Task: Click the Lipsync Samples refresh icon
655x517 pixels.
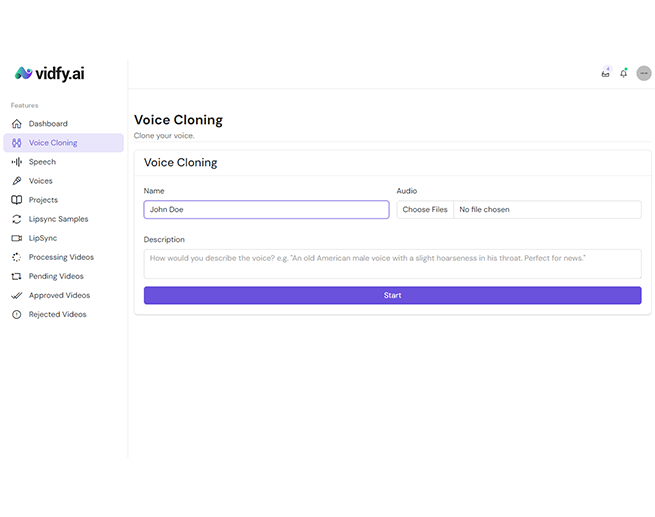Action: 17,219
